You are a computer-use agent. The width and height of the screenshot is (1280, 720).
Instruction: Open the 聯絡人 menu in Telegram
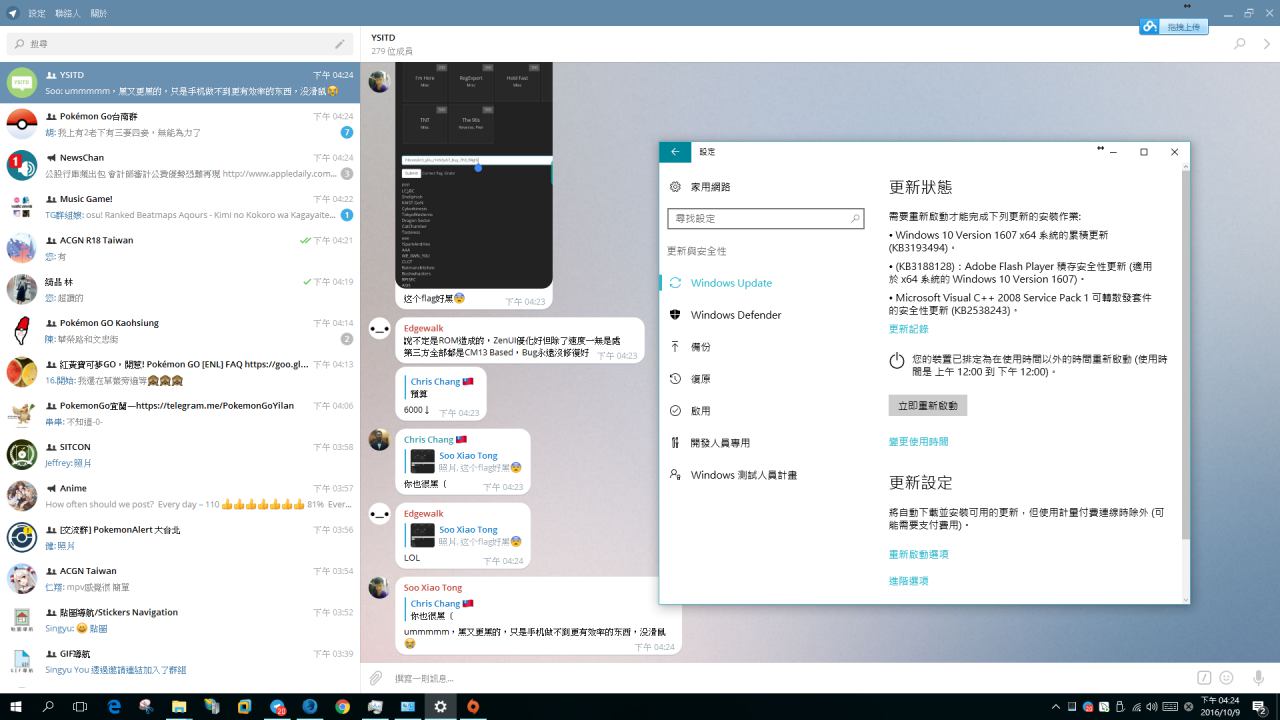(68, 13)
